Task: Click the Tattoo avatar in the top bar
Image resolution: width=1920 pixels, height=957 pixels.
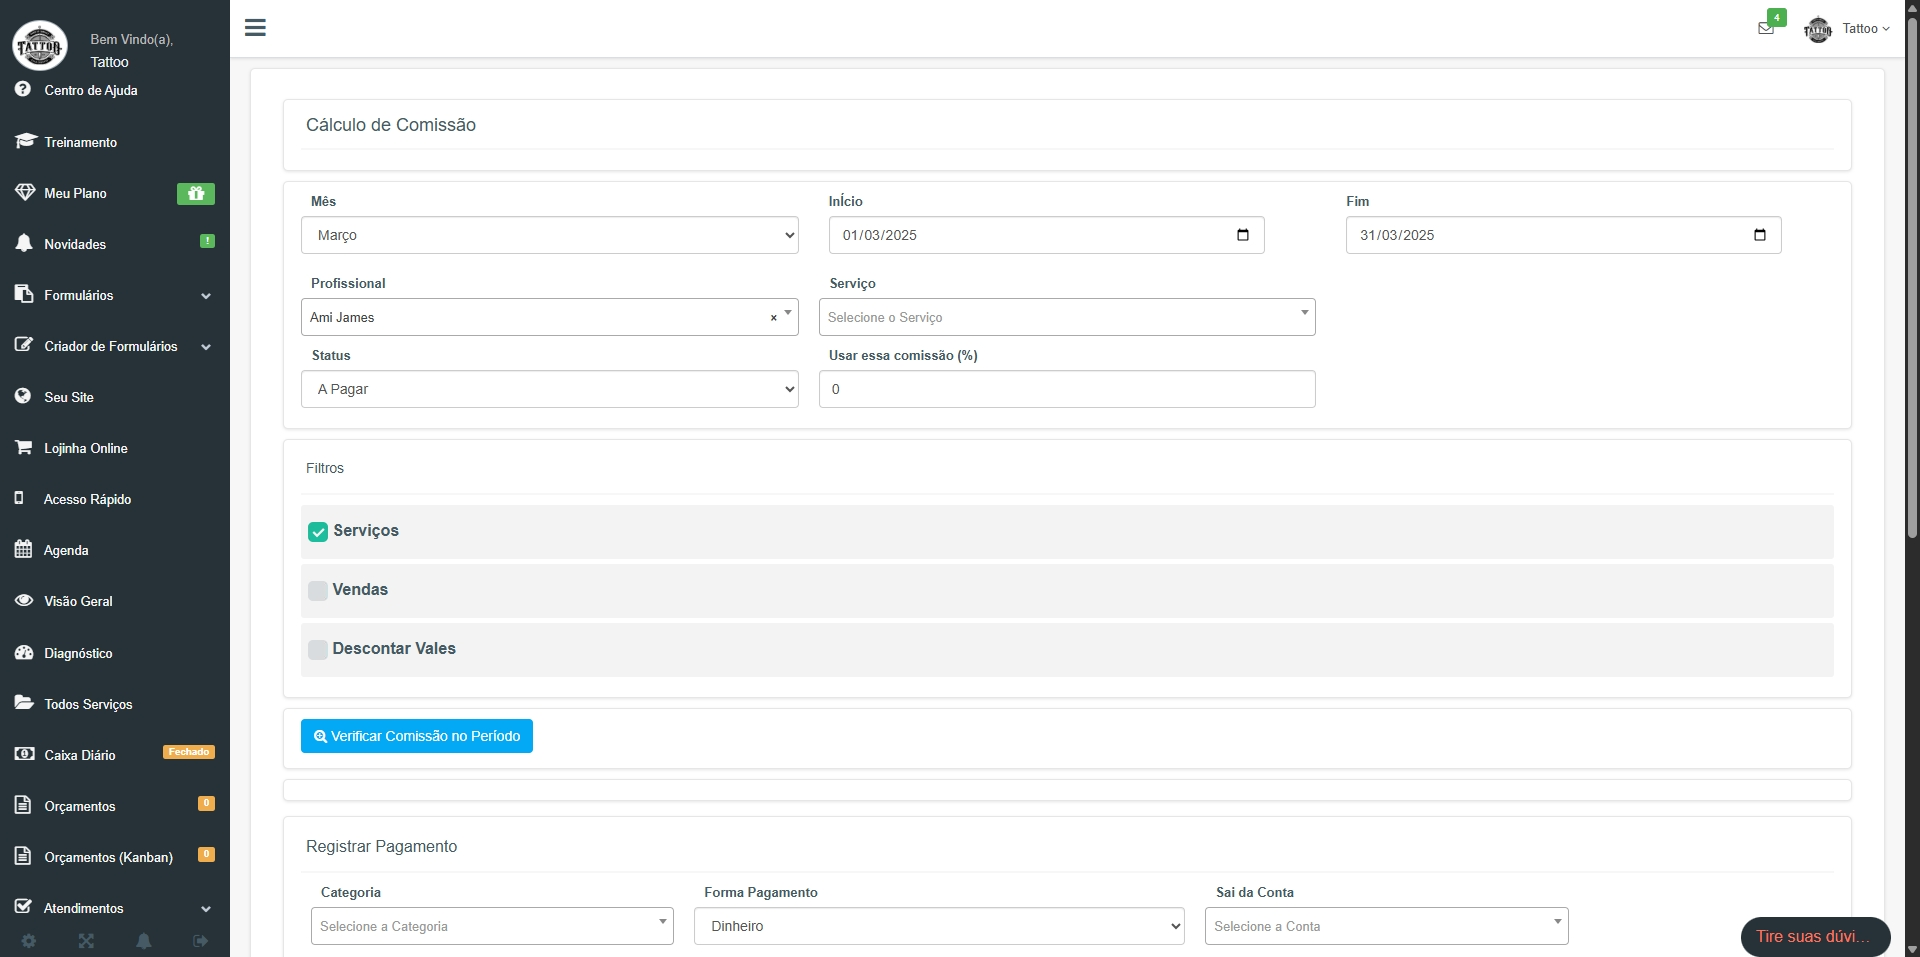Action: [x=1817, y=29]
